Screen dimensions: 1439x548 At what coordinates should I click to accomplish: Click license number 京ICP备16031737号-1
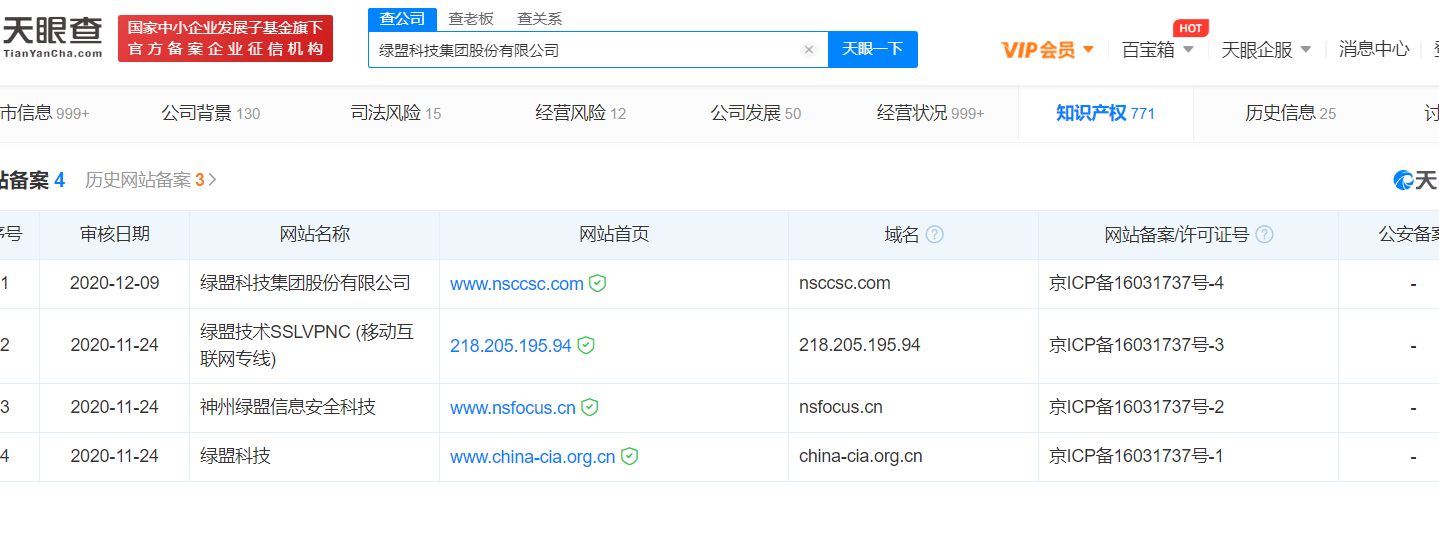[1136, 456]
